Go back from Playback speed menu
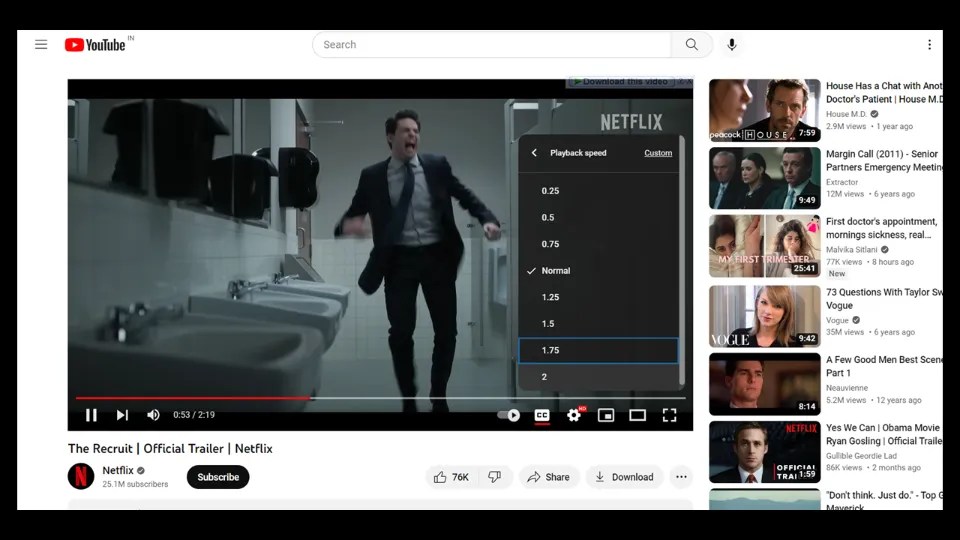Viewport: 960px width, 540px height. pos(534,152)
